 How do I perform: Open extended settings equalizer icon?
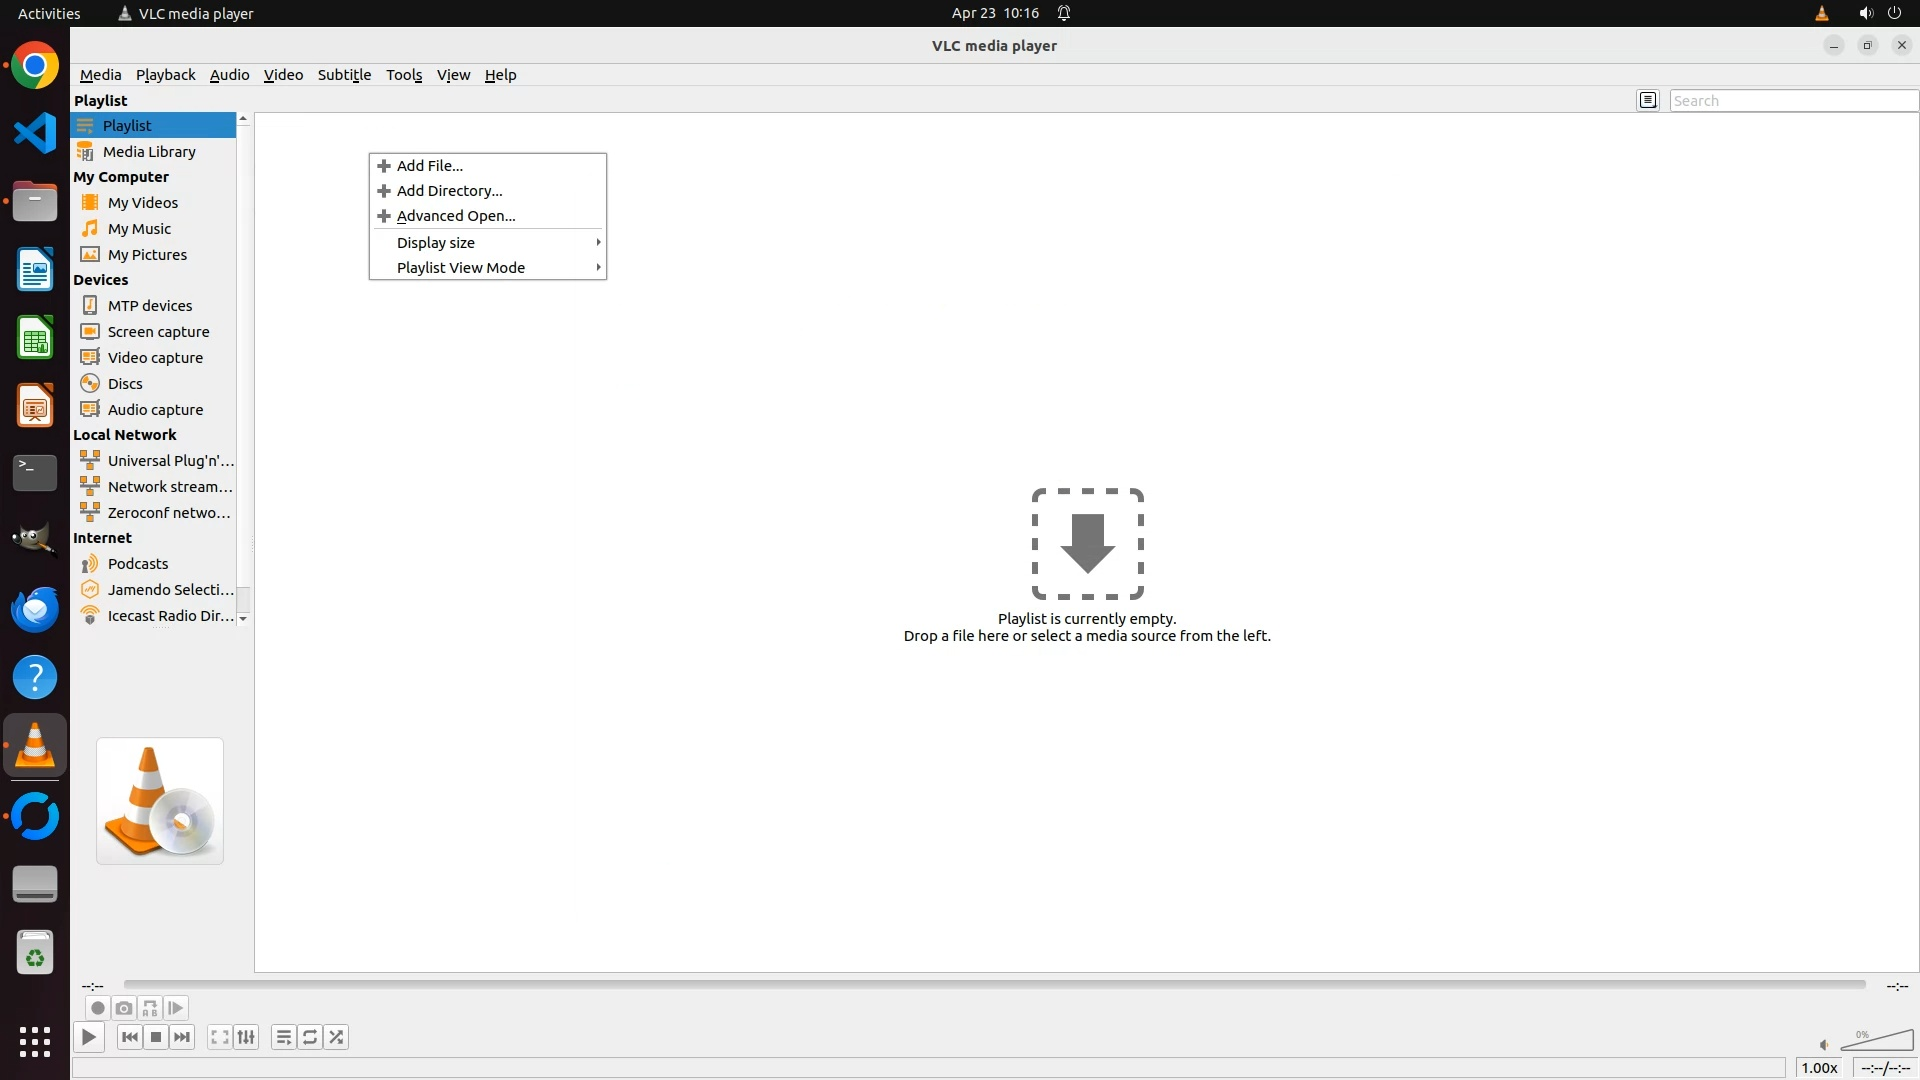tap(246, 1037)
